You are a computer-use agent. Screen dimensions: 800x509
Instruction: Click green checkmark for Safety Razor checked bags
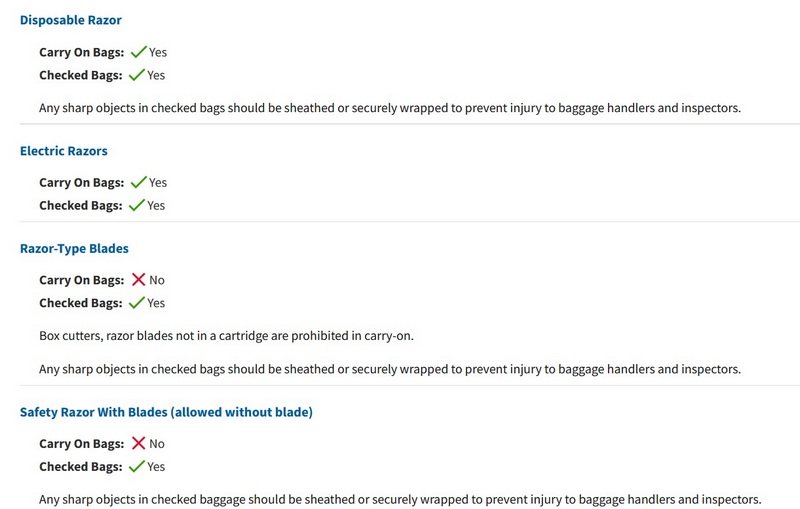[x=137, y=466]
